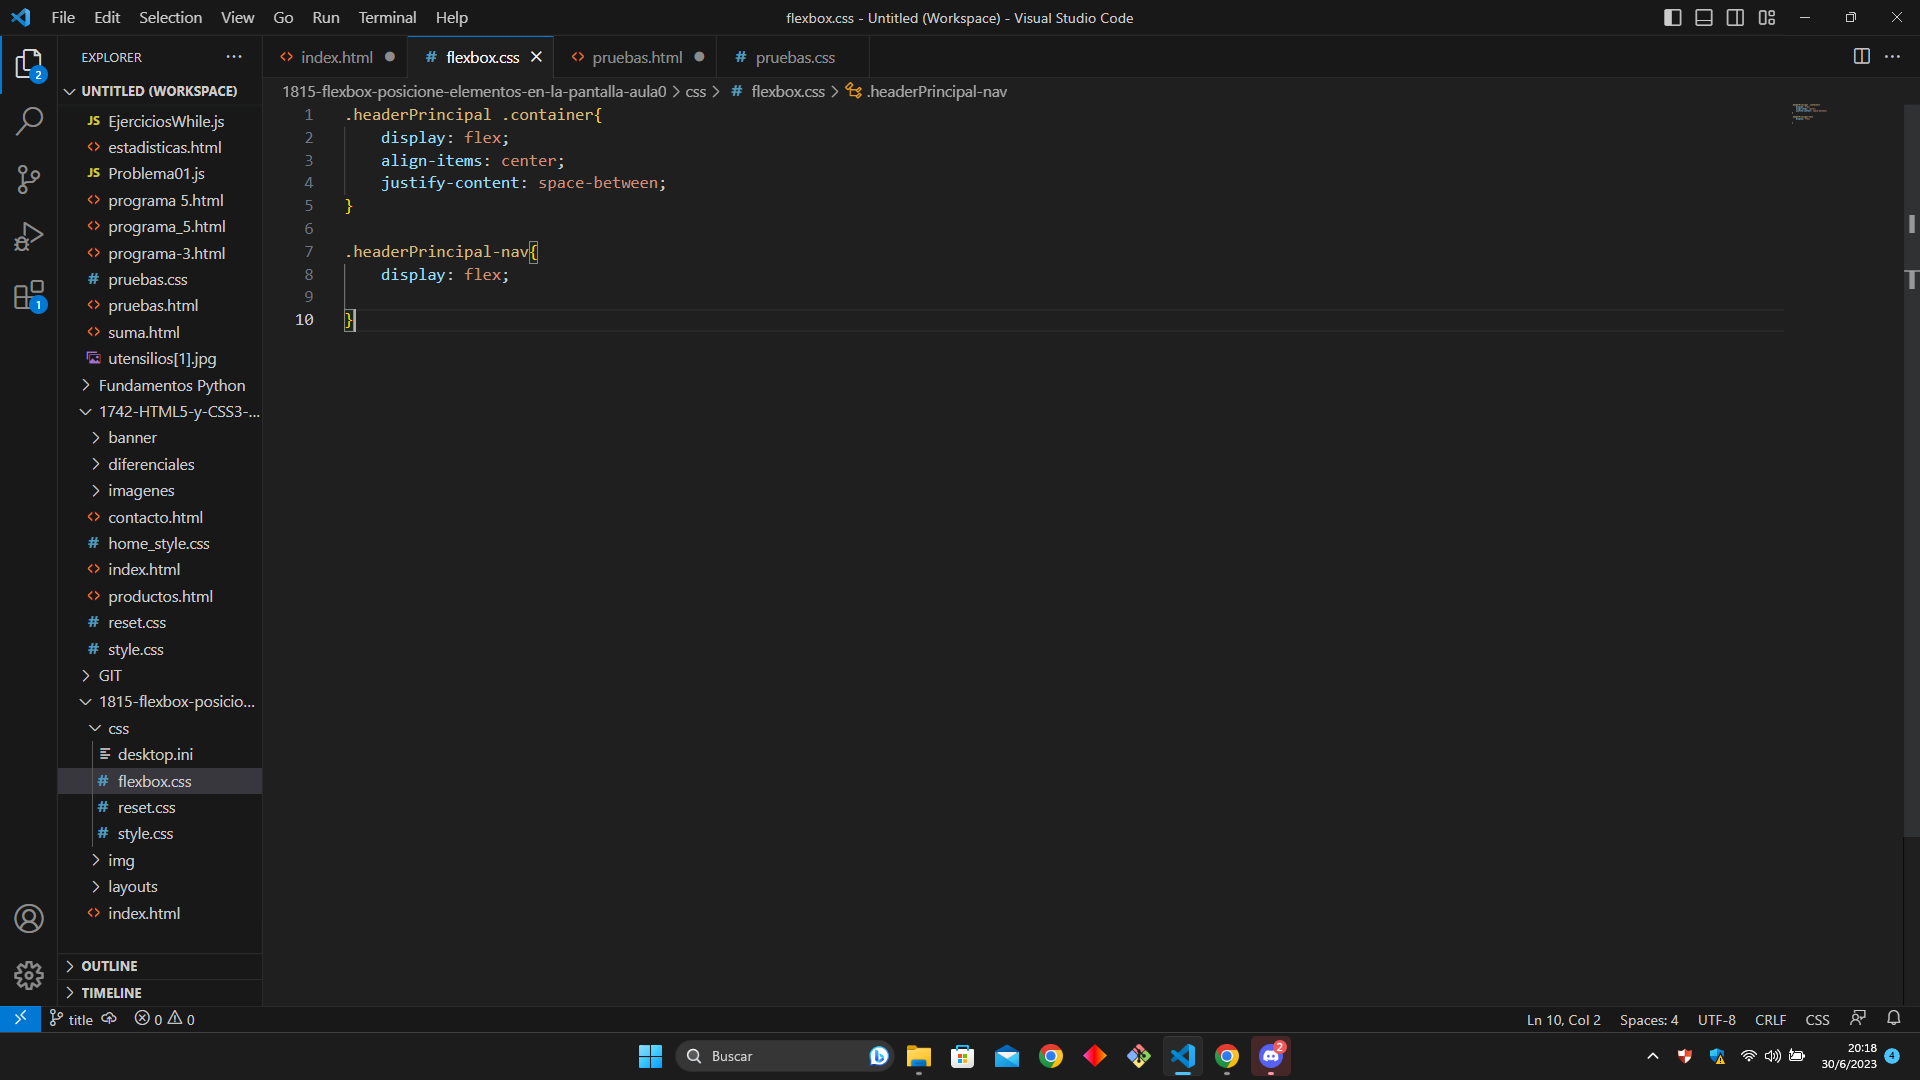The height and width of the screenshot is (1080, 1920).
Task: Open Customize Layout icon
Action: tap(1767, 17)
